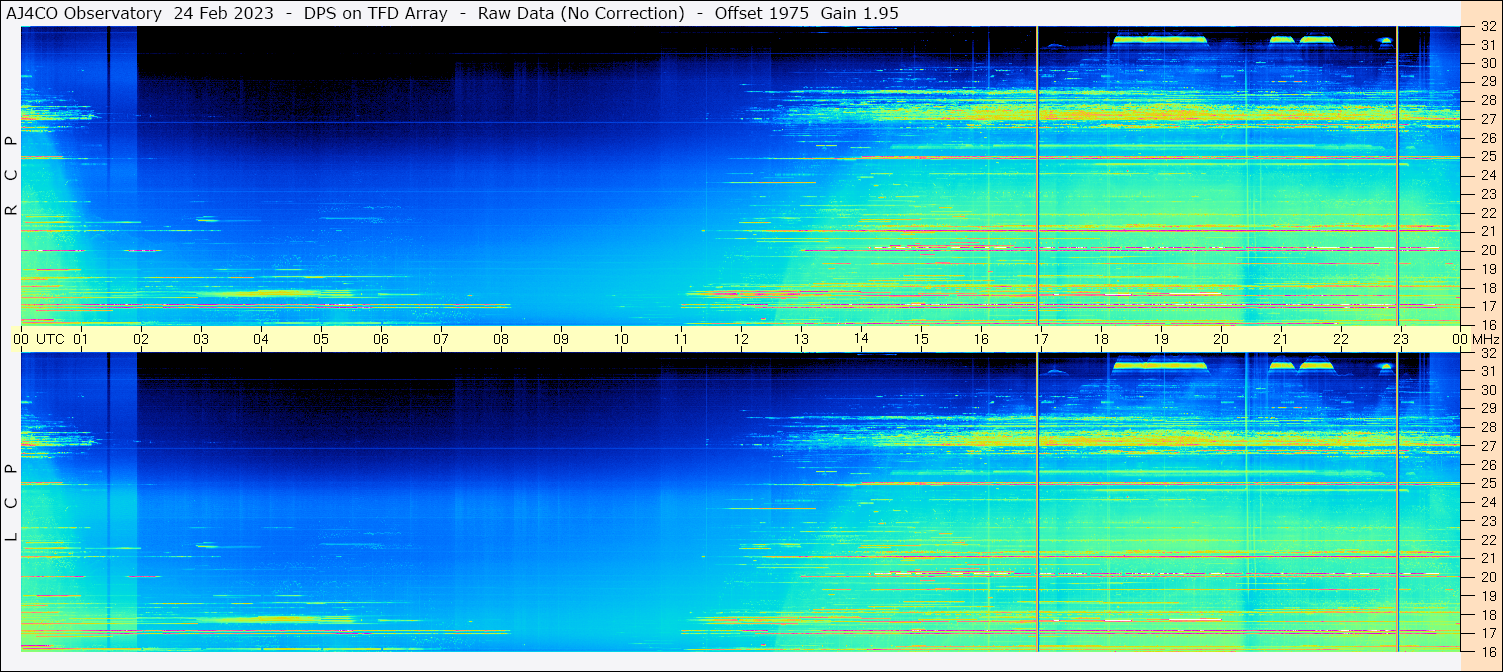Click 'Raw Data (No Correction)' in header

581,13
